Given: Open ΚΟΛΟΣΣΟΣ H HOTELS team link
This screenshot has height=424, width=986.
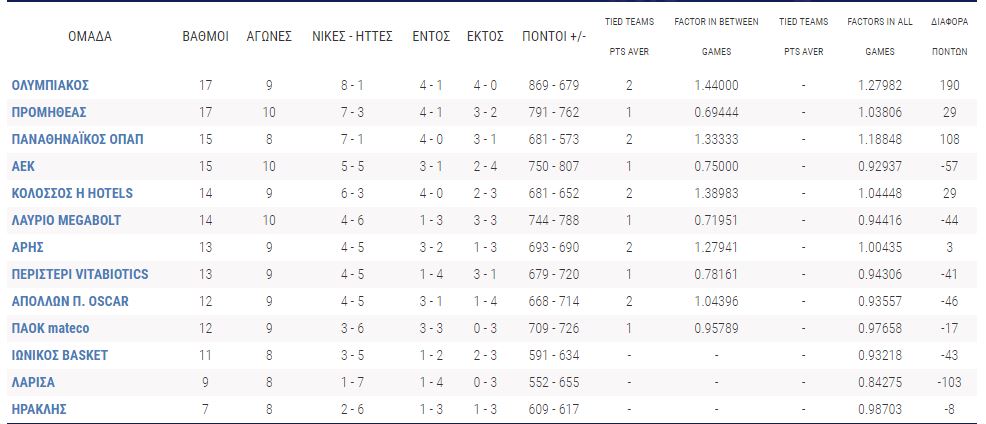Looking at the screenshot, I should [x=72, y=194].
